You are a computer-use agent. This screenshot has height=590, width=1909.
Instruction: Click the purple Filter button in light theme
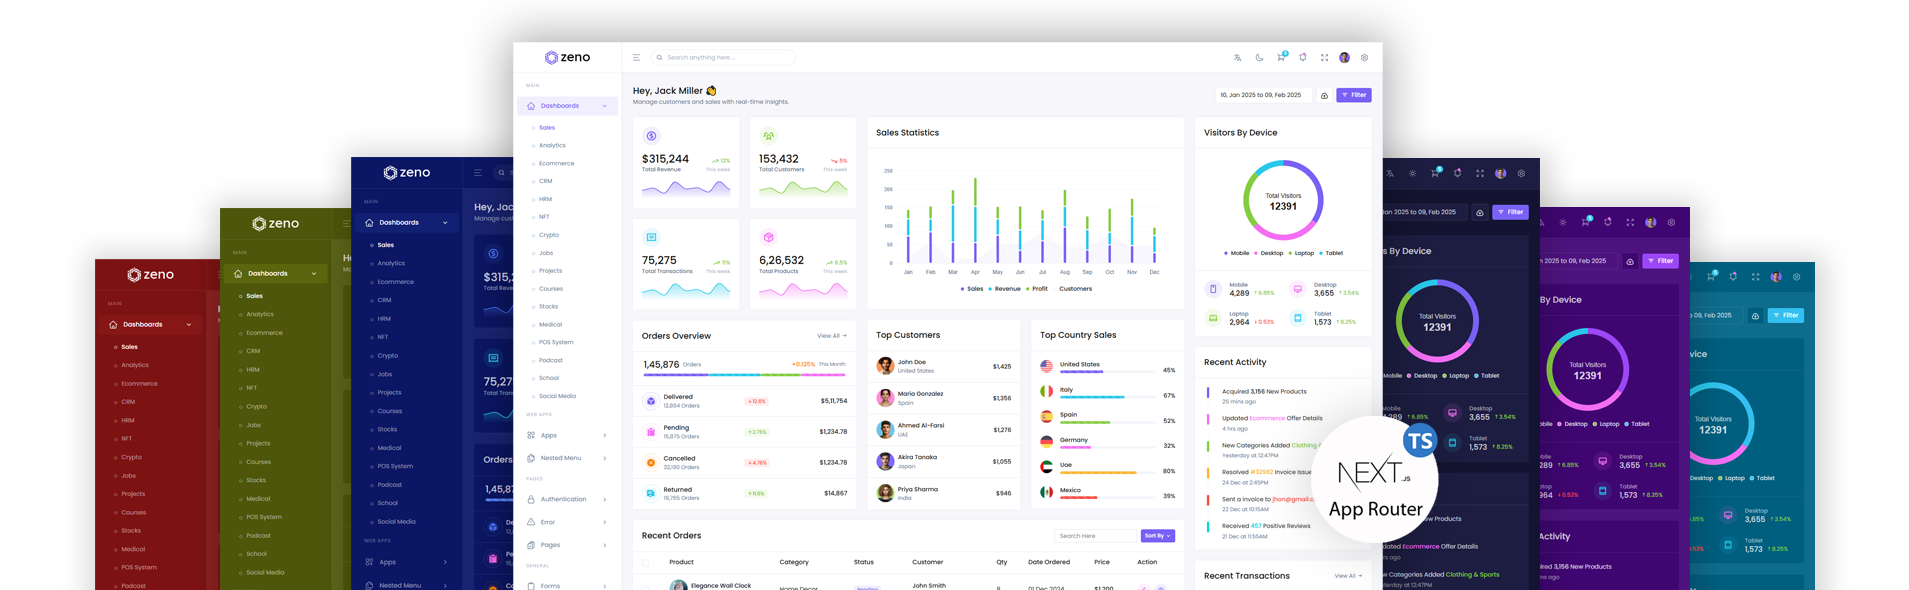click(1353, 96)
